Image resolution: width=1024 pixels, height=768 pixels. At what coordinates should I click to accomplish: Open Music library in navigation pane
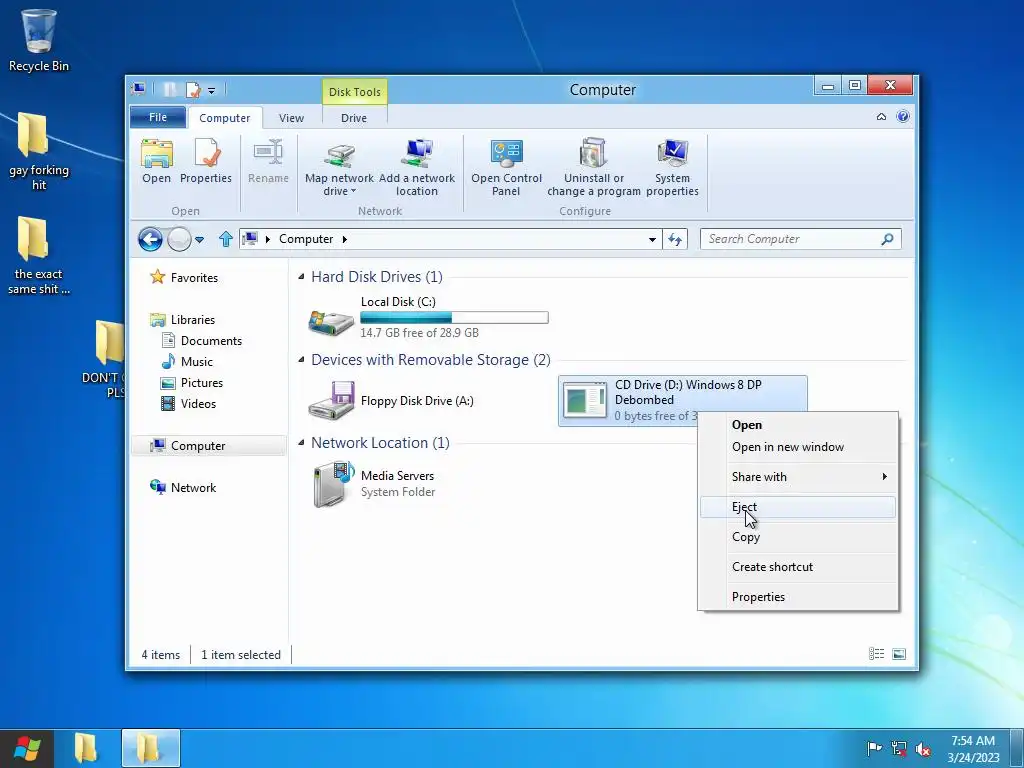point(187,361)
